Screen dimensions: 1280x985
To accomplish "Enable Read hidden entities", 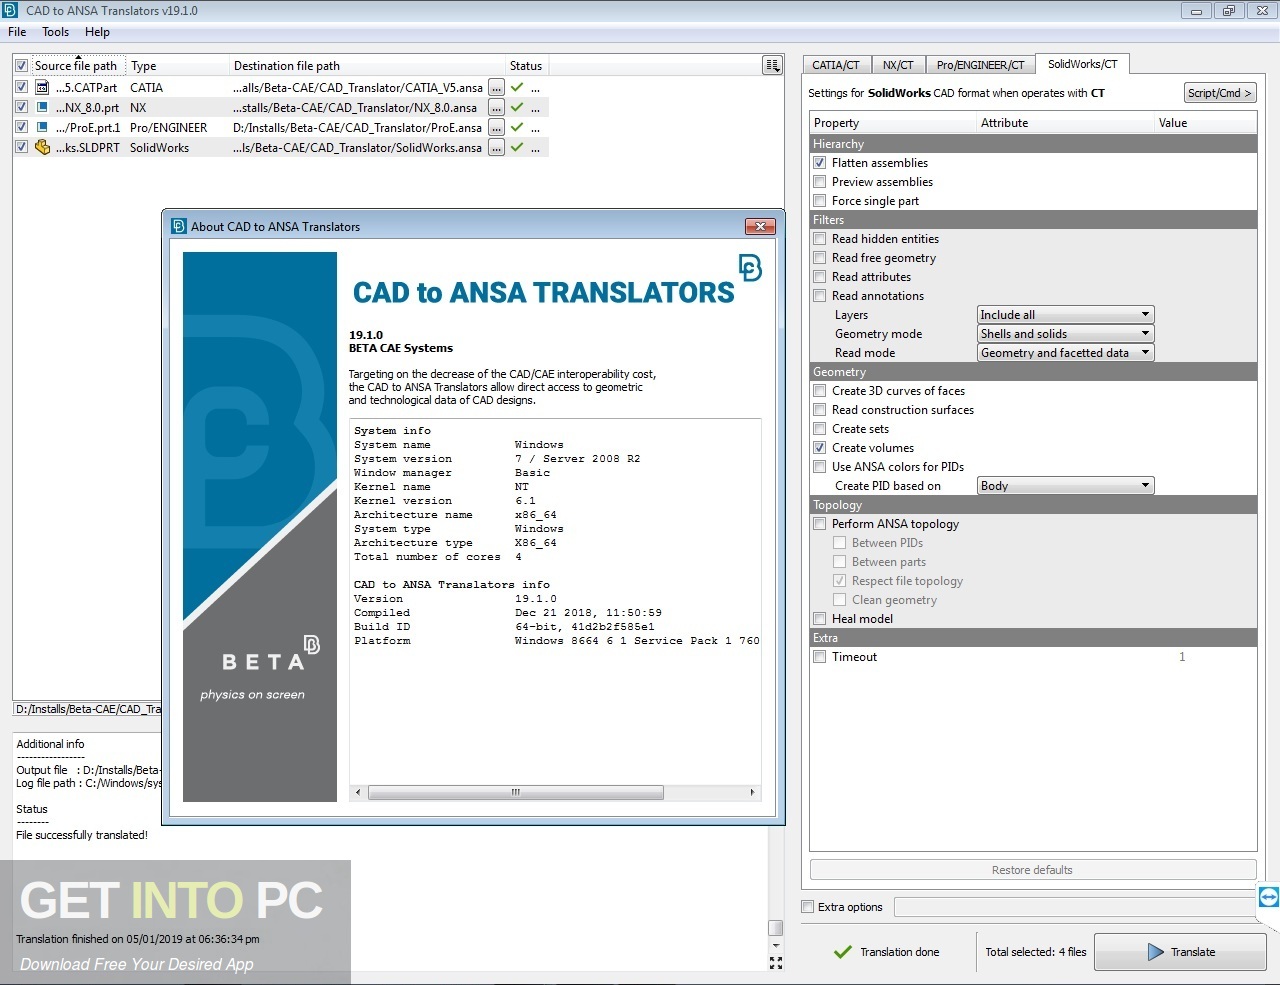I will 820,239.
